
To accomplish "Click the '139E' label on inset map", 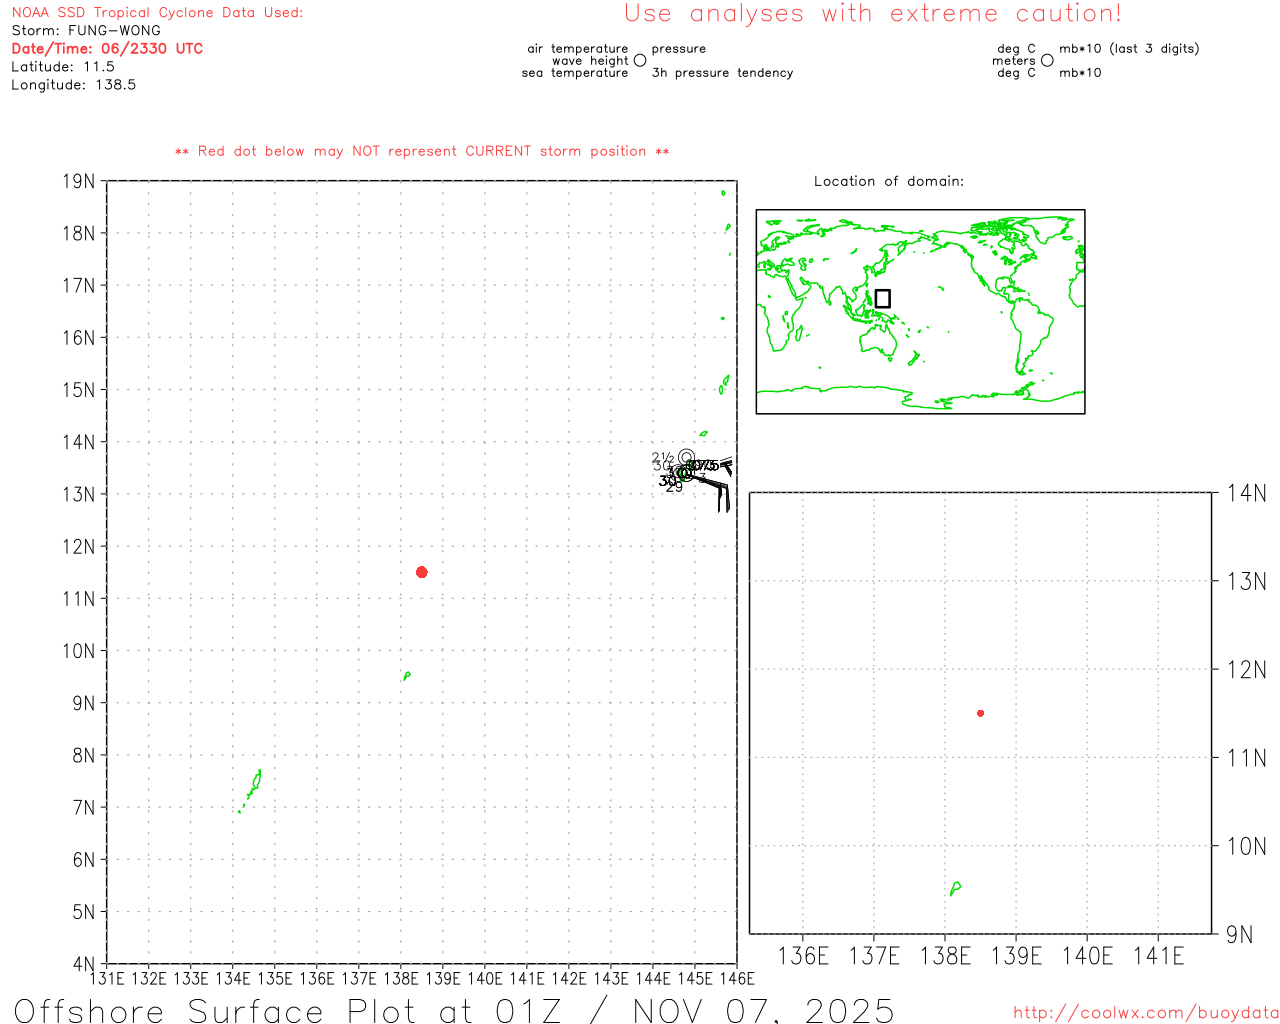I will [1016, 956].
